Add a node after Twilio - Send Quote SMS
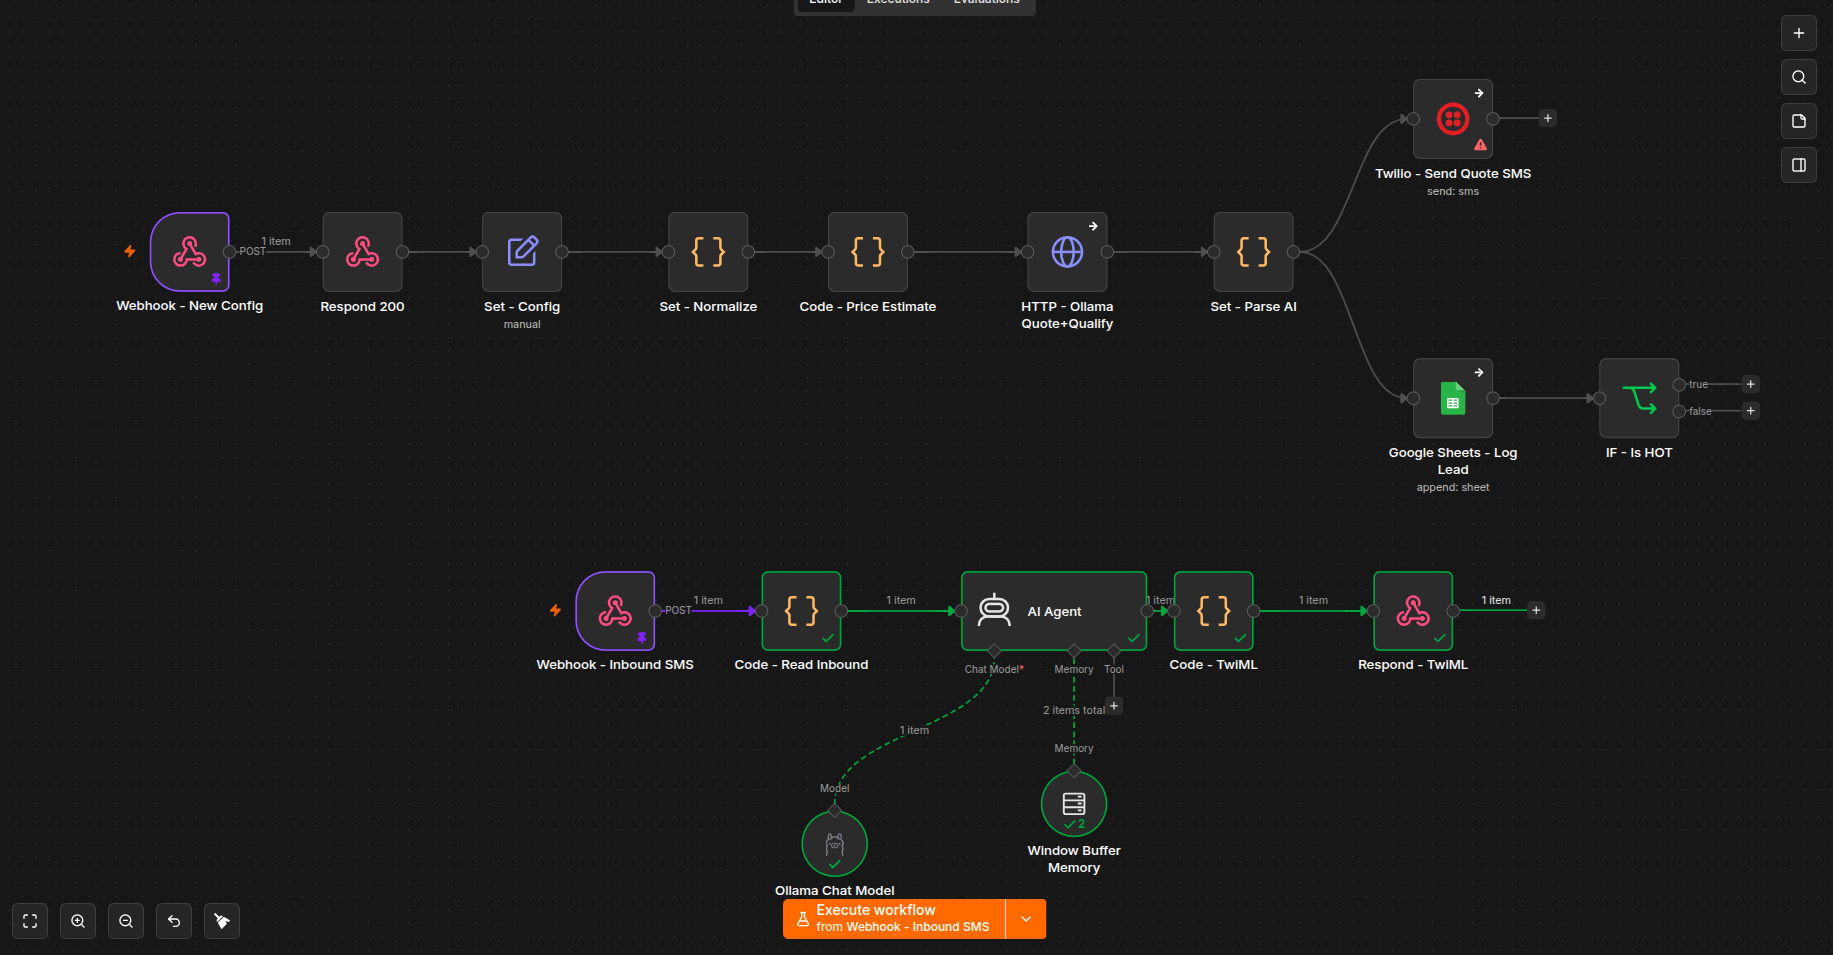The width and height of the screenshot is (1833, 955). 1548,119
